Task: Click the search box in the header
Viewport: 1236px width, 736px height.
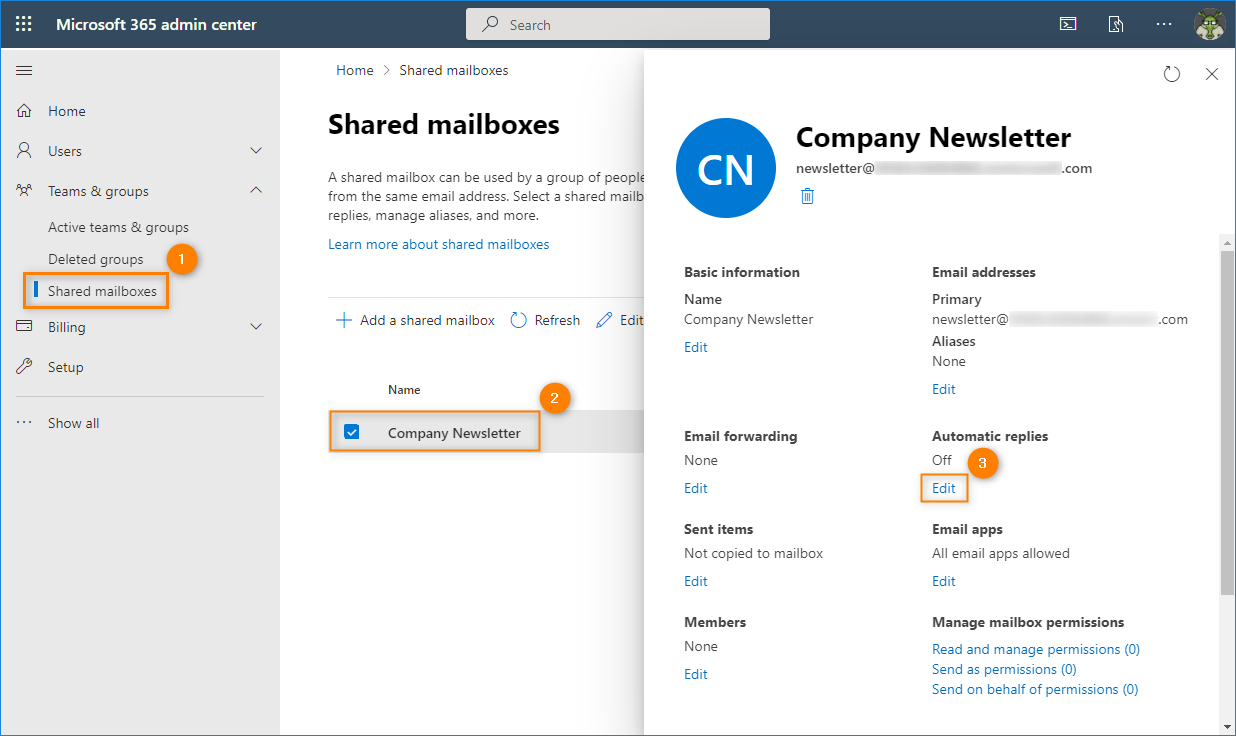Action: coord(618,24)
